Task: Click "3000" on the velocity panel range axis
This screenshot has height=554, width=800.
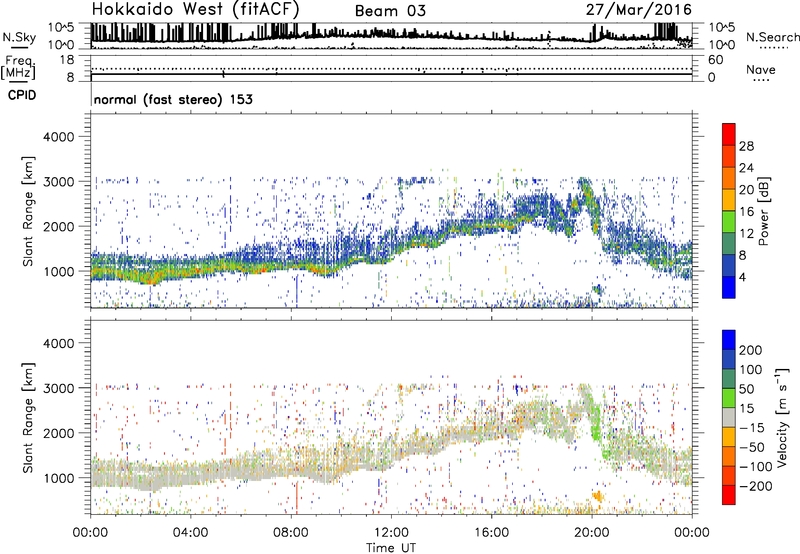Action: (58, 388)
